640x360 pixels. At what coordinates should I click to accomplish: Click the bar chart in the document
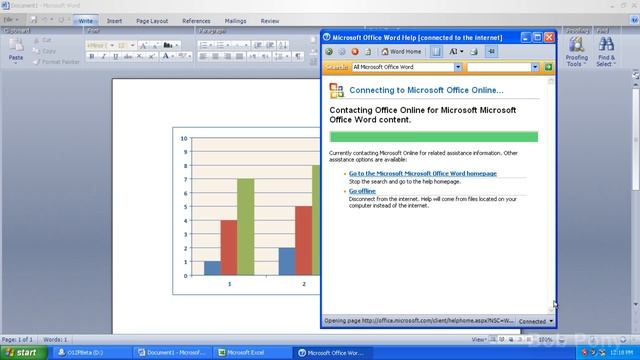247,211
